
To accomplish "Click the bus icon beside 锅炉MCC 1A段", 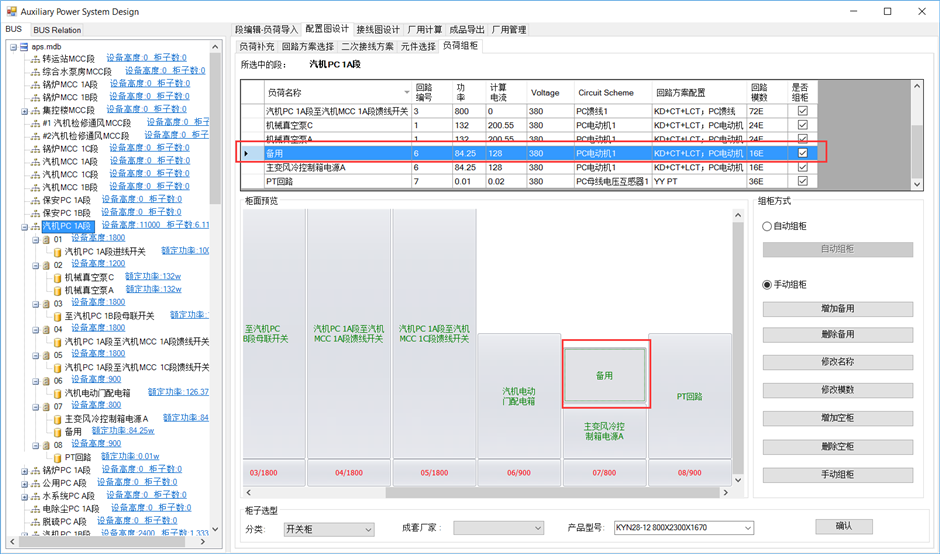I will tap(35, 85).
